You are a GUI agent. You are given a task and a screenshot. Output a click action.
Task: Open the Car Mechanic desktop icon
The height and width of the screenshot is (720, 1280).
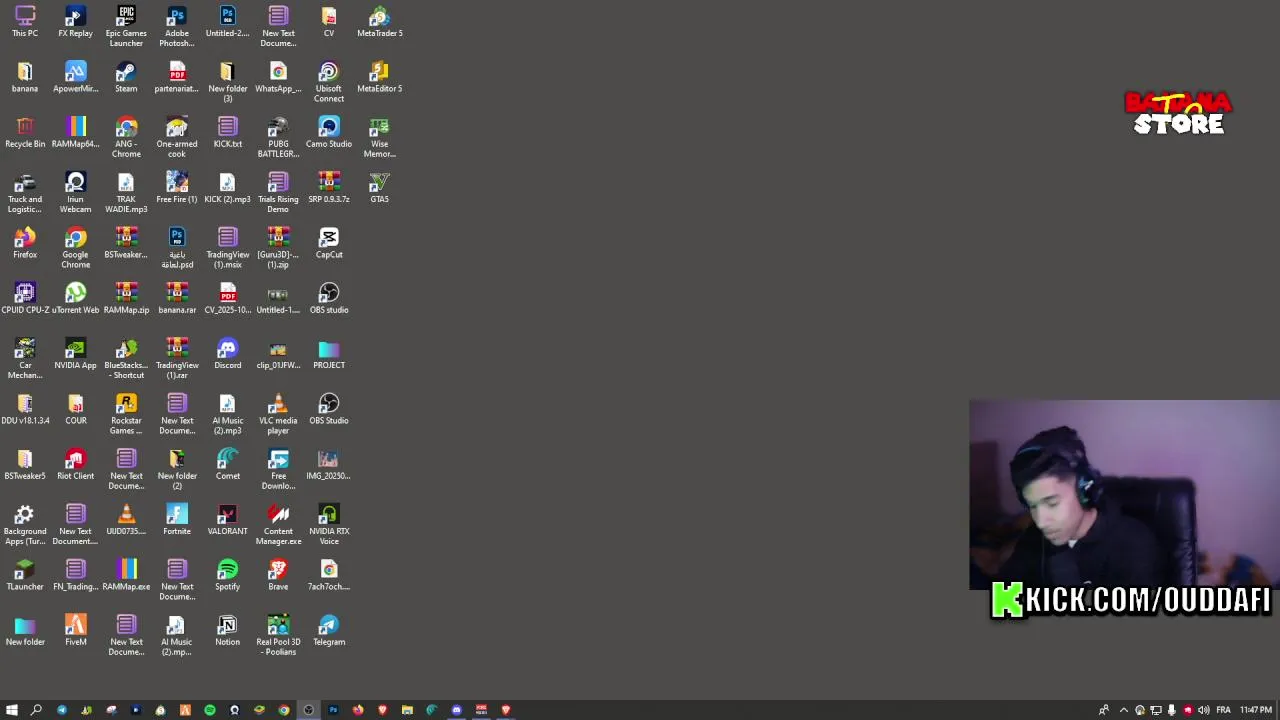25,359
